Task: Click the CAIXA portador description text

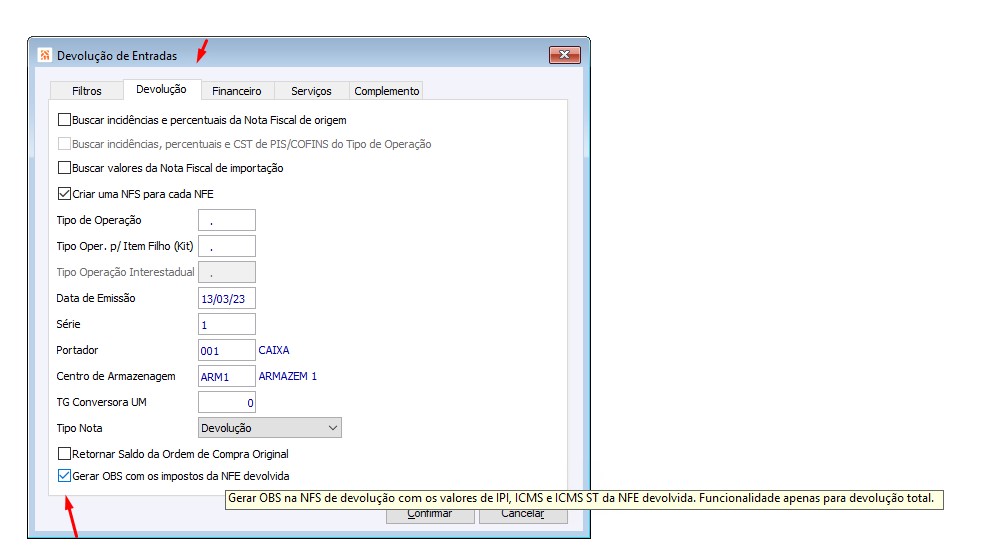Action: [x=274, y=350]
